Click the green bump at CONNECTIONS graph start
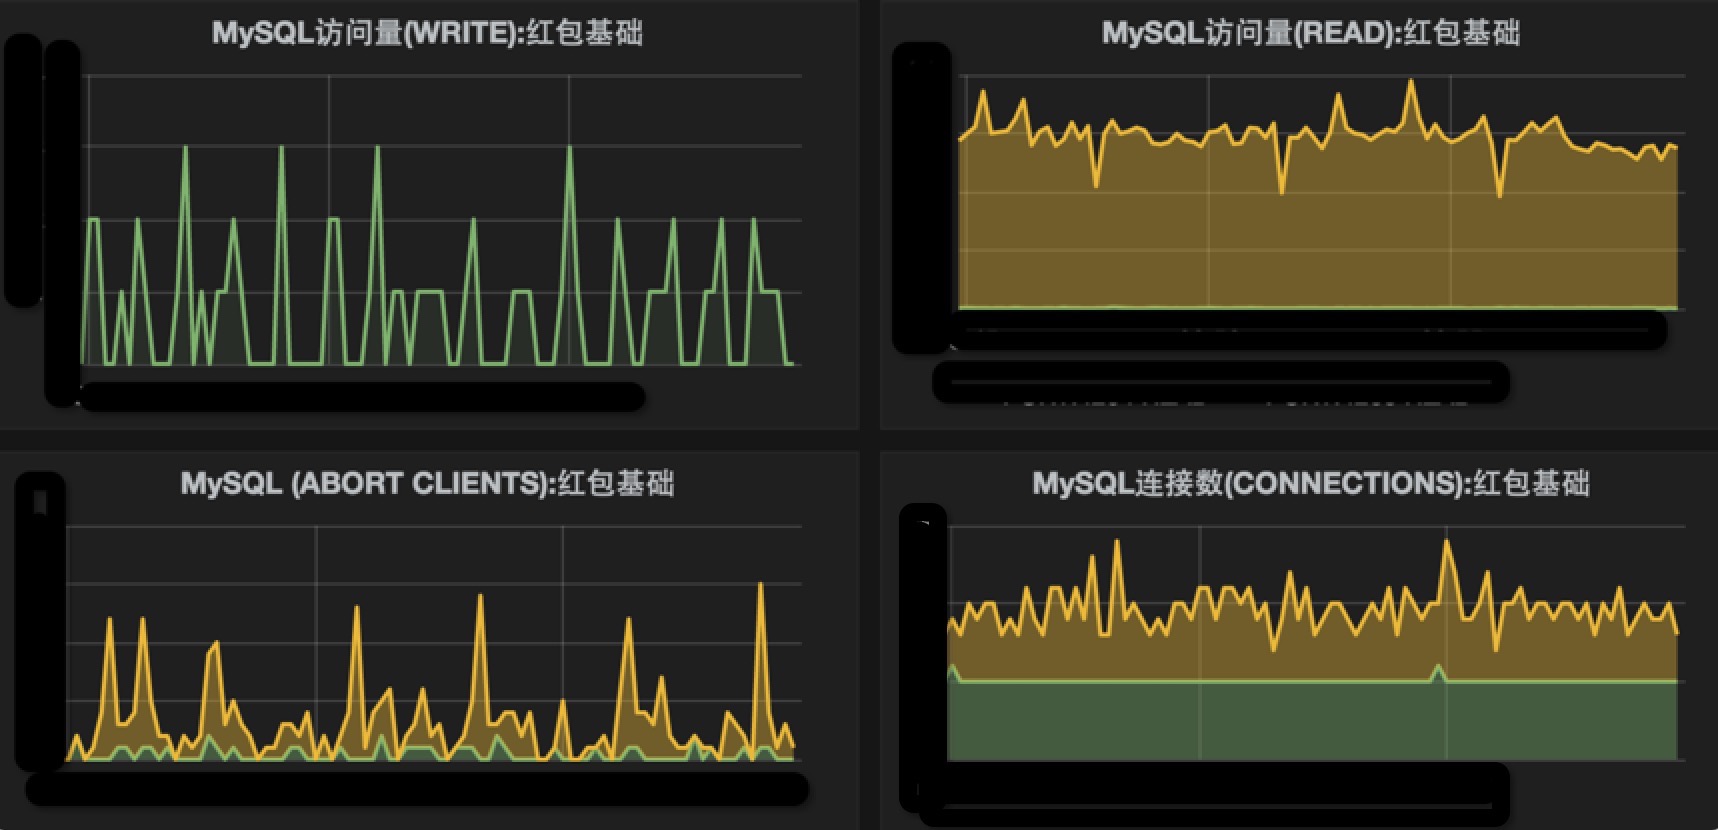1718x830 pixels. tap(953, 668)
